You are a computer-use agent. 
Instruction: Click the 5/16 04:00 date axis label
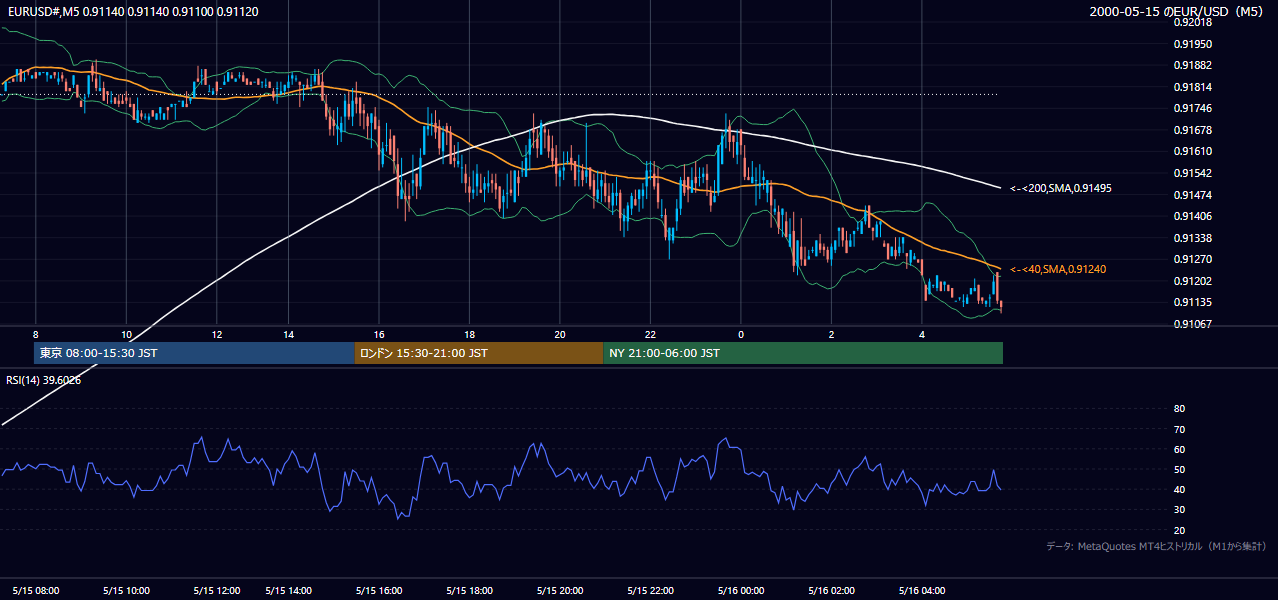coord(923,590)
